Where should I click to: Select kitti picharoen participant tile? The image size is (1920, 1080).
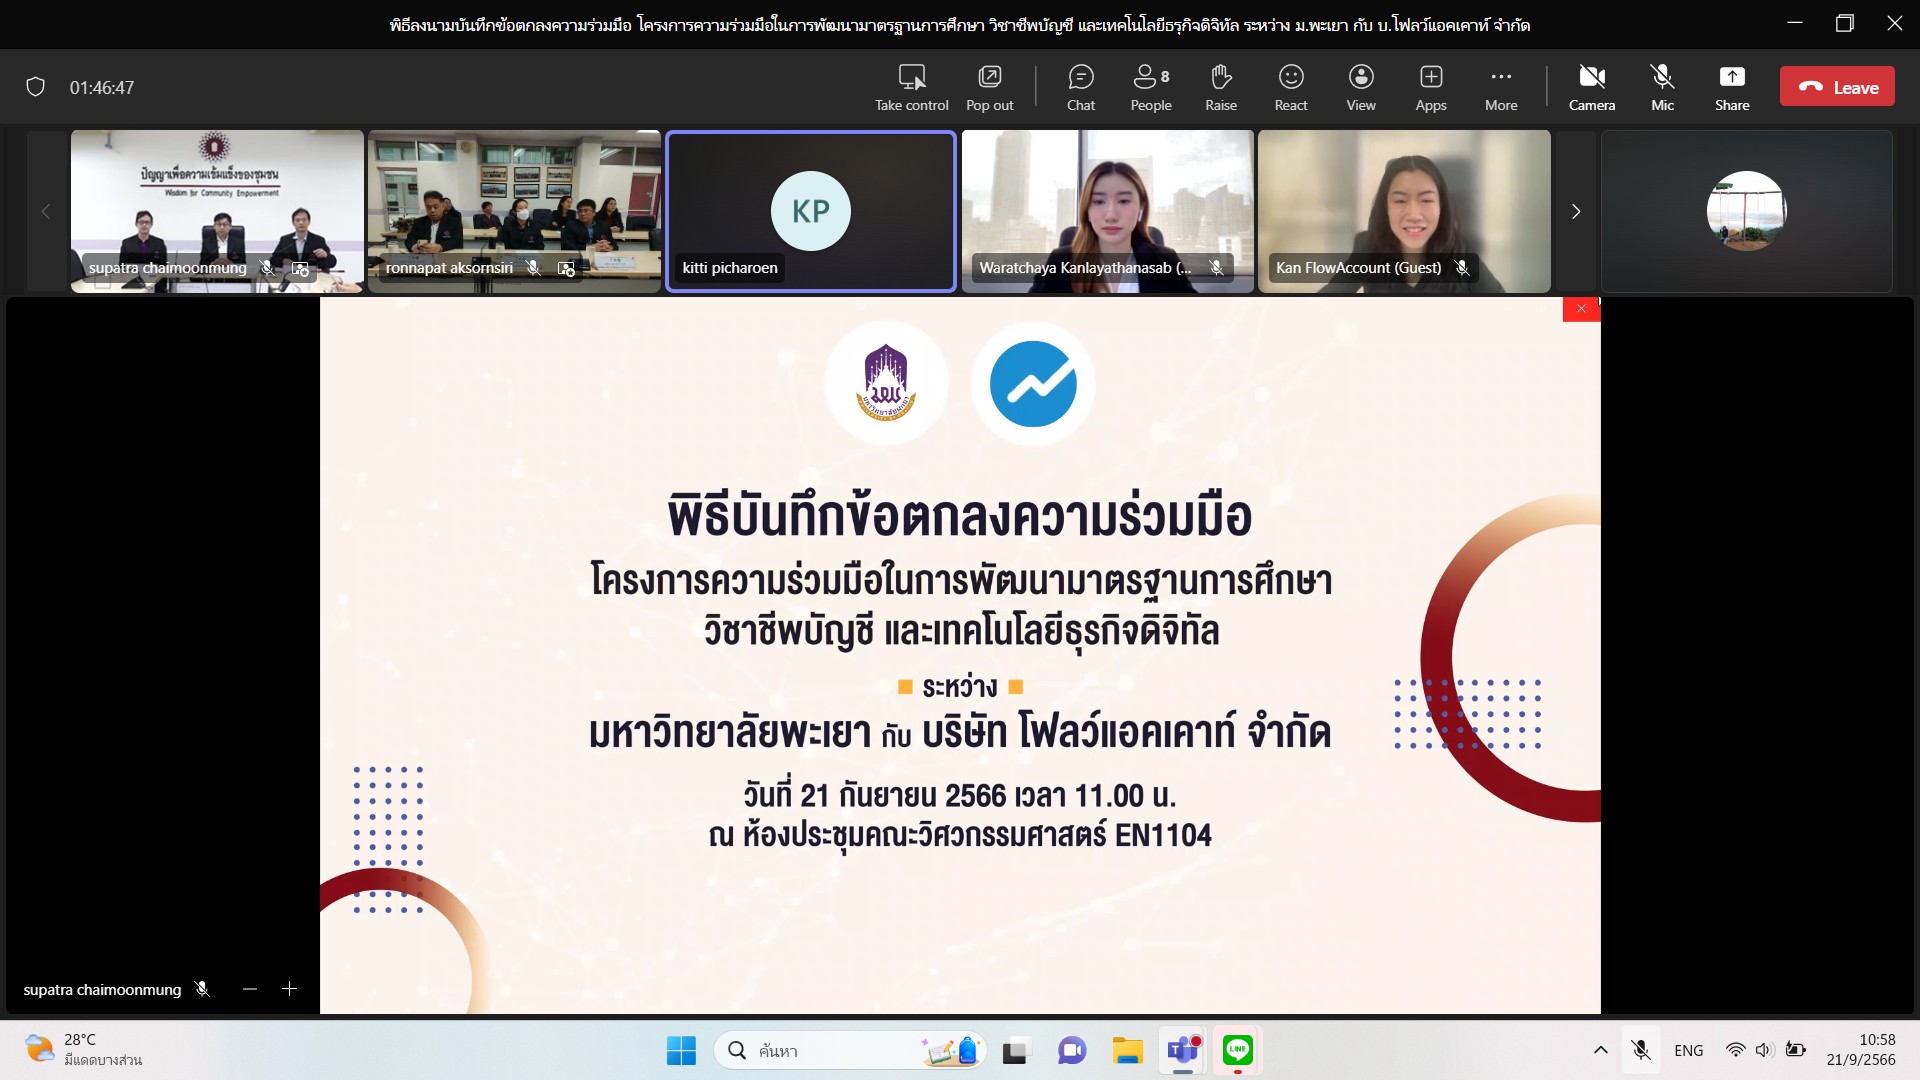811,211
